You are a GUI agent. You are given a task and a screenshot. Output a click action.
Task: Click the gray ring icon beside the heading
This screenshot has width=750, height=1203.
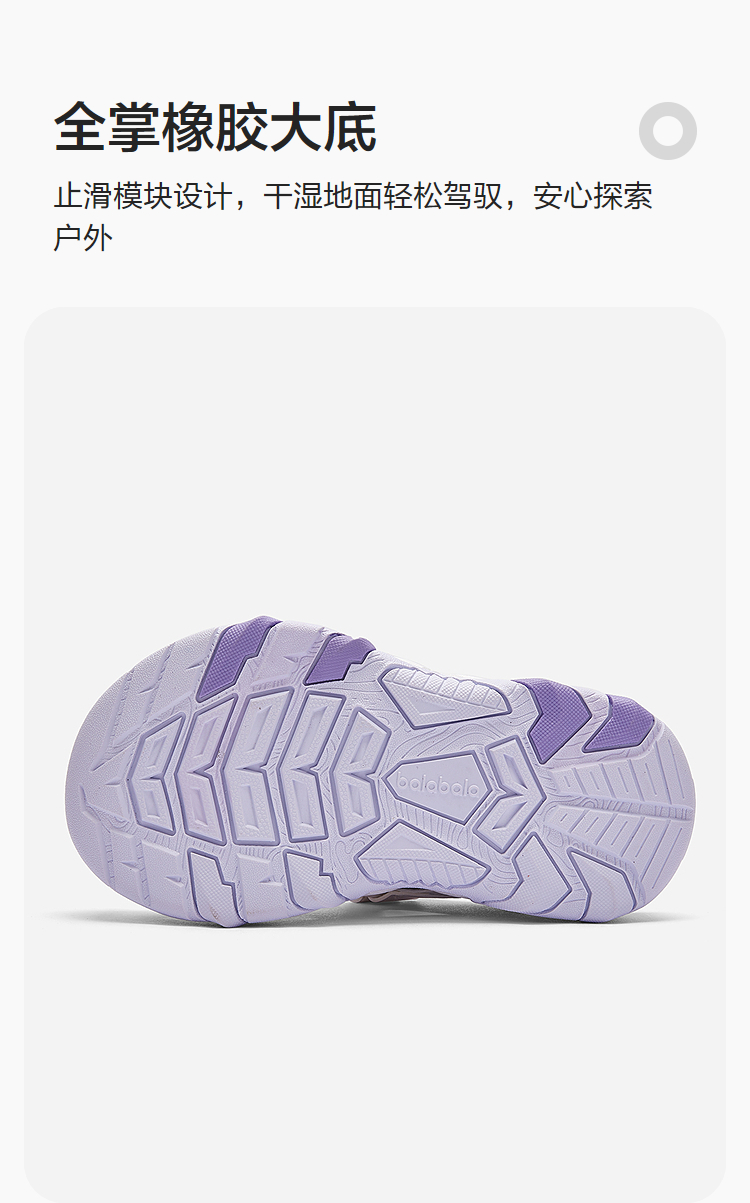coord(668,131)
